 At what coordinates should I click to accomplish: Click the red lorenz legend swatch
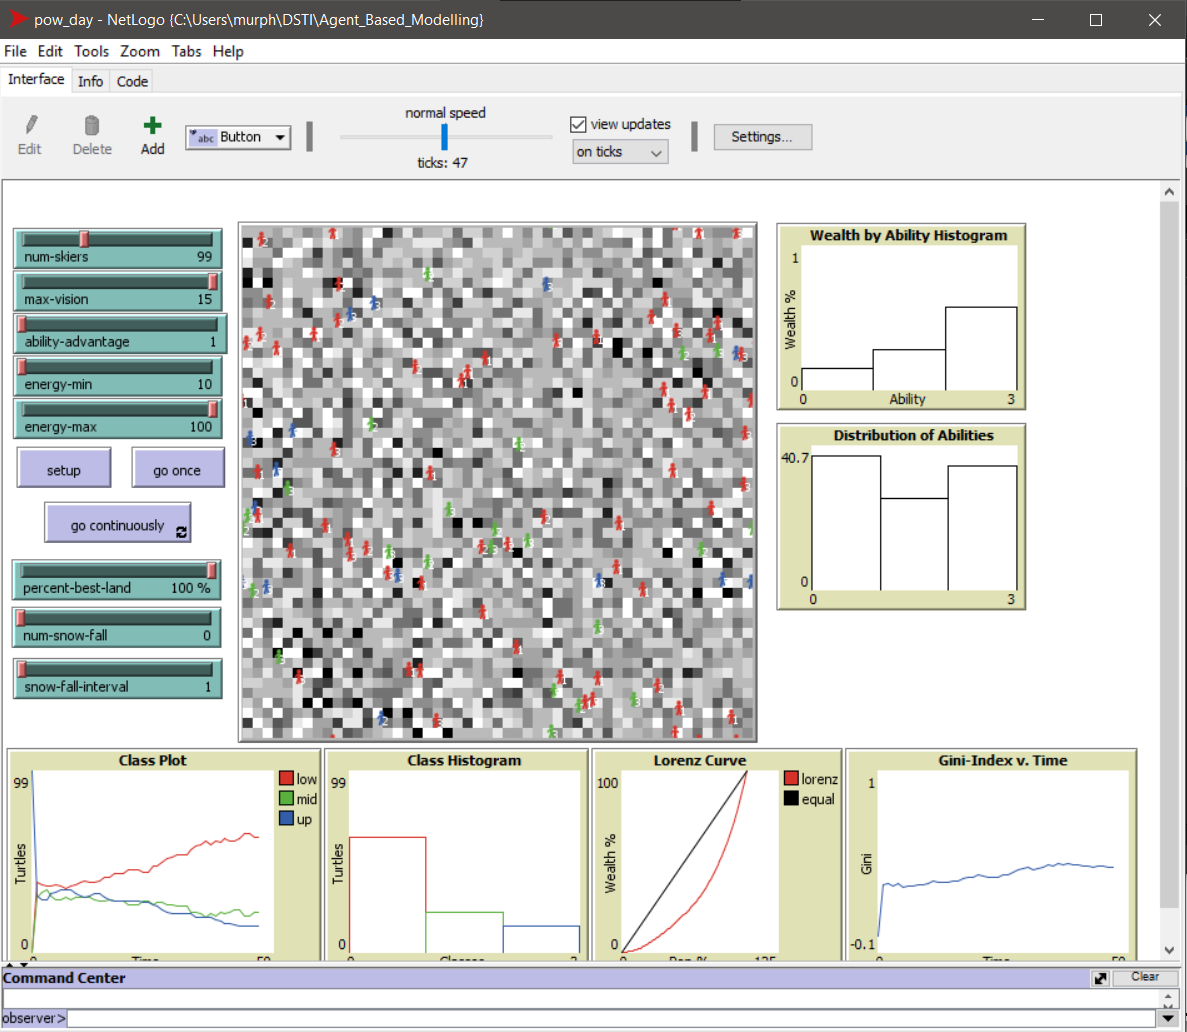(791, 779)
